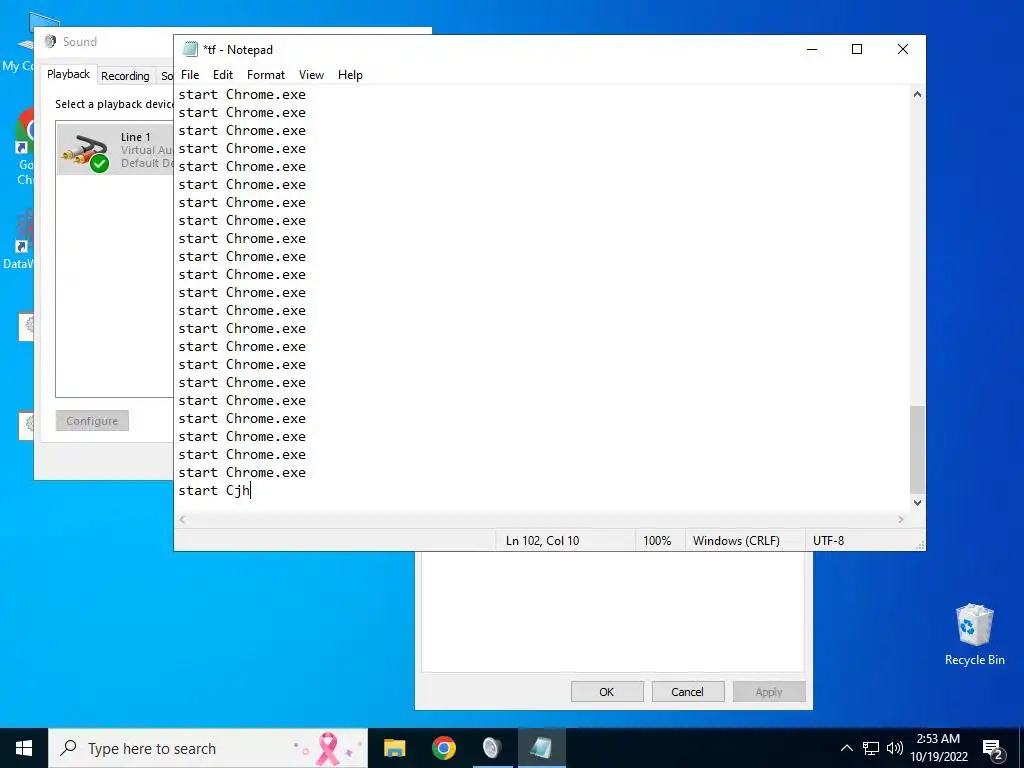Click the Notepad resize grip corner
1024x768 pixels.
pos(920,545)
